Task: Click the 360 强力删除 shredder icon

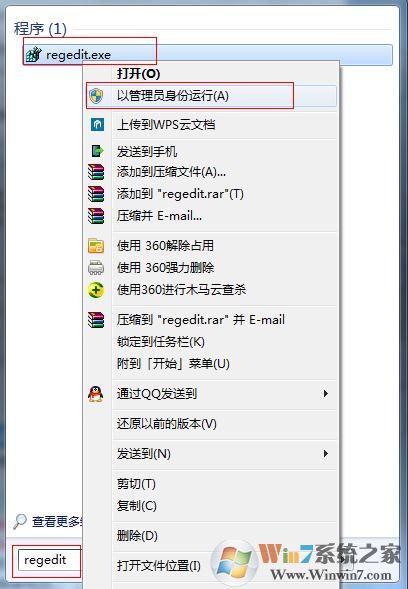Action: (x=96, y=267)
